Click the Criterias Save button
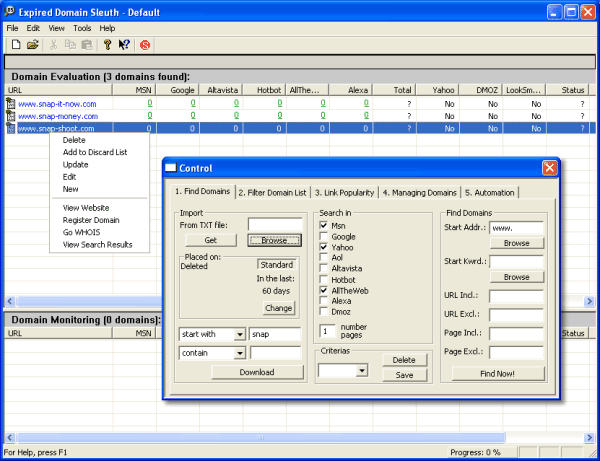This screenshot has height=461, width=600. tap(404, 375)
